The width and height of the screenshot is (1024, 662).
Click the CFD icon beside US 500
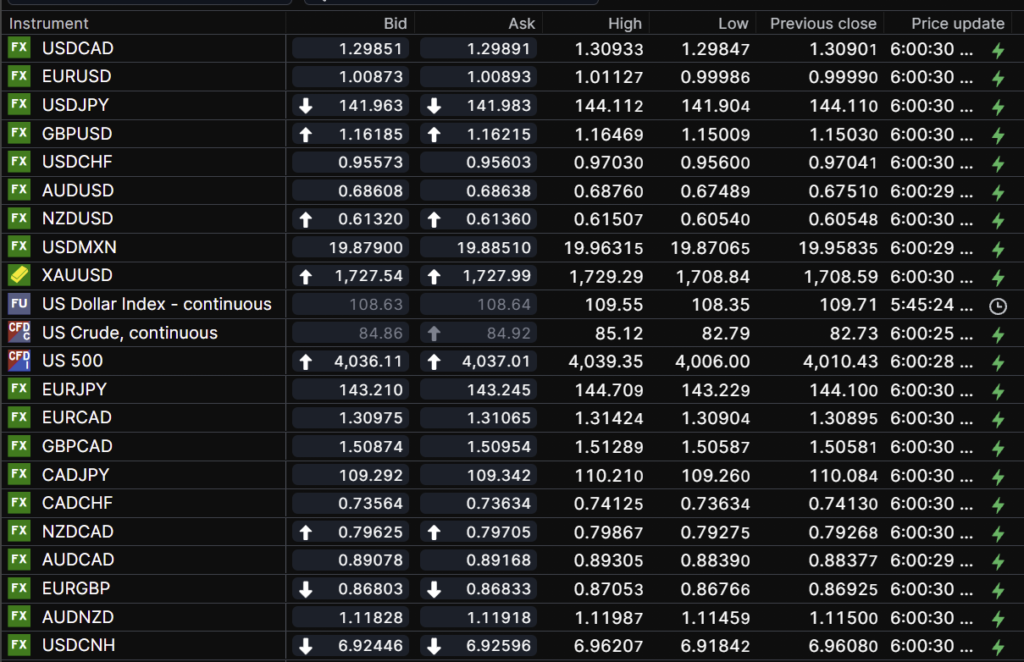(x=19, y=360)
